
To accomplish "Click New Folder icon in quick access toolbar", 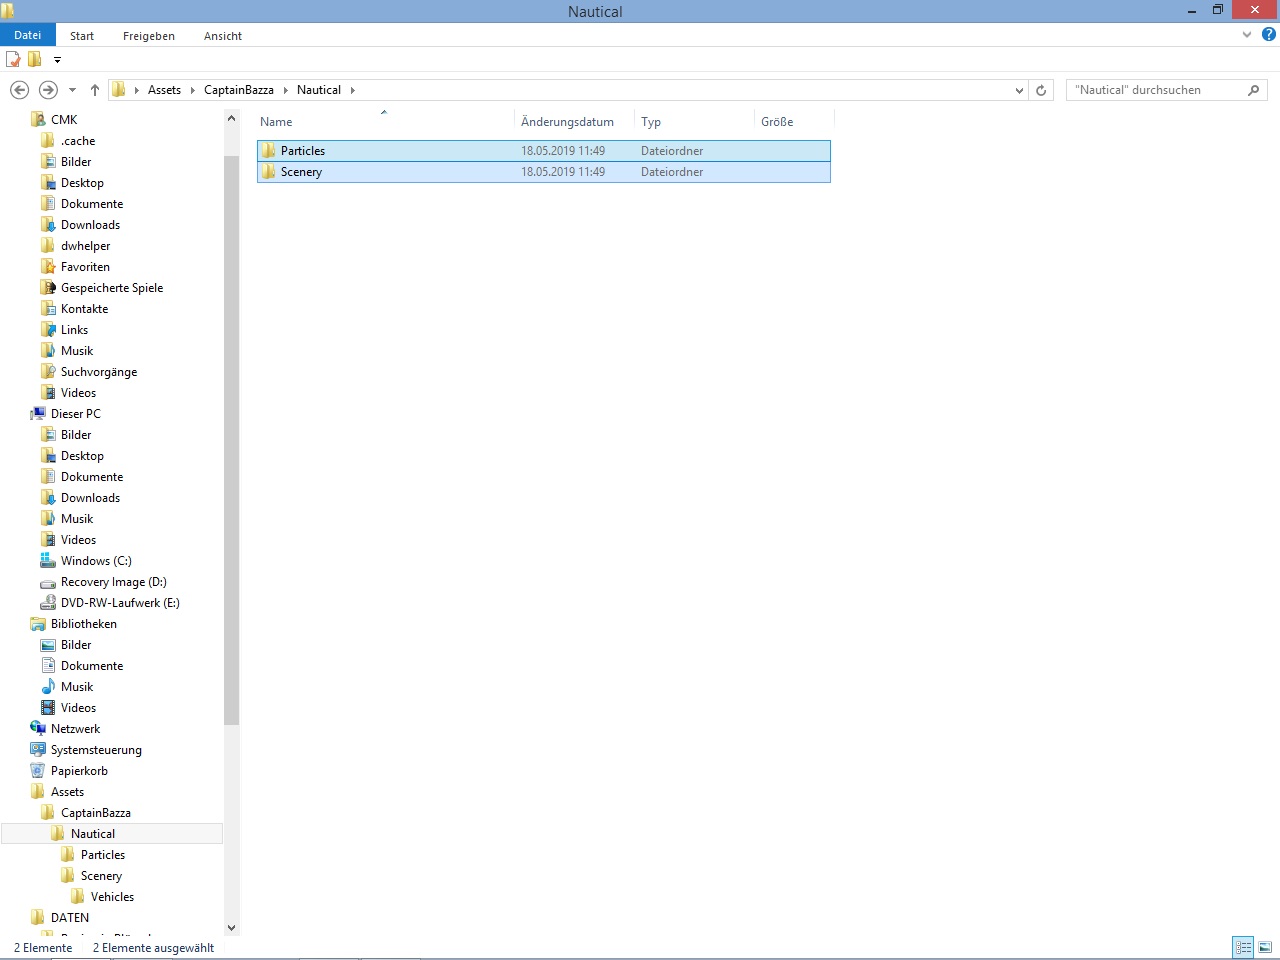I will [x=35, y=60].
